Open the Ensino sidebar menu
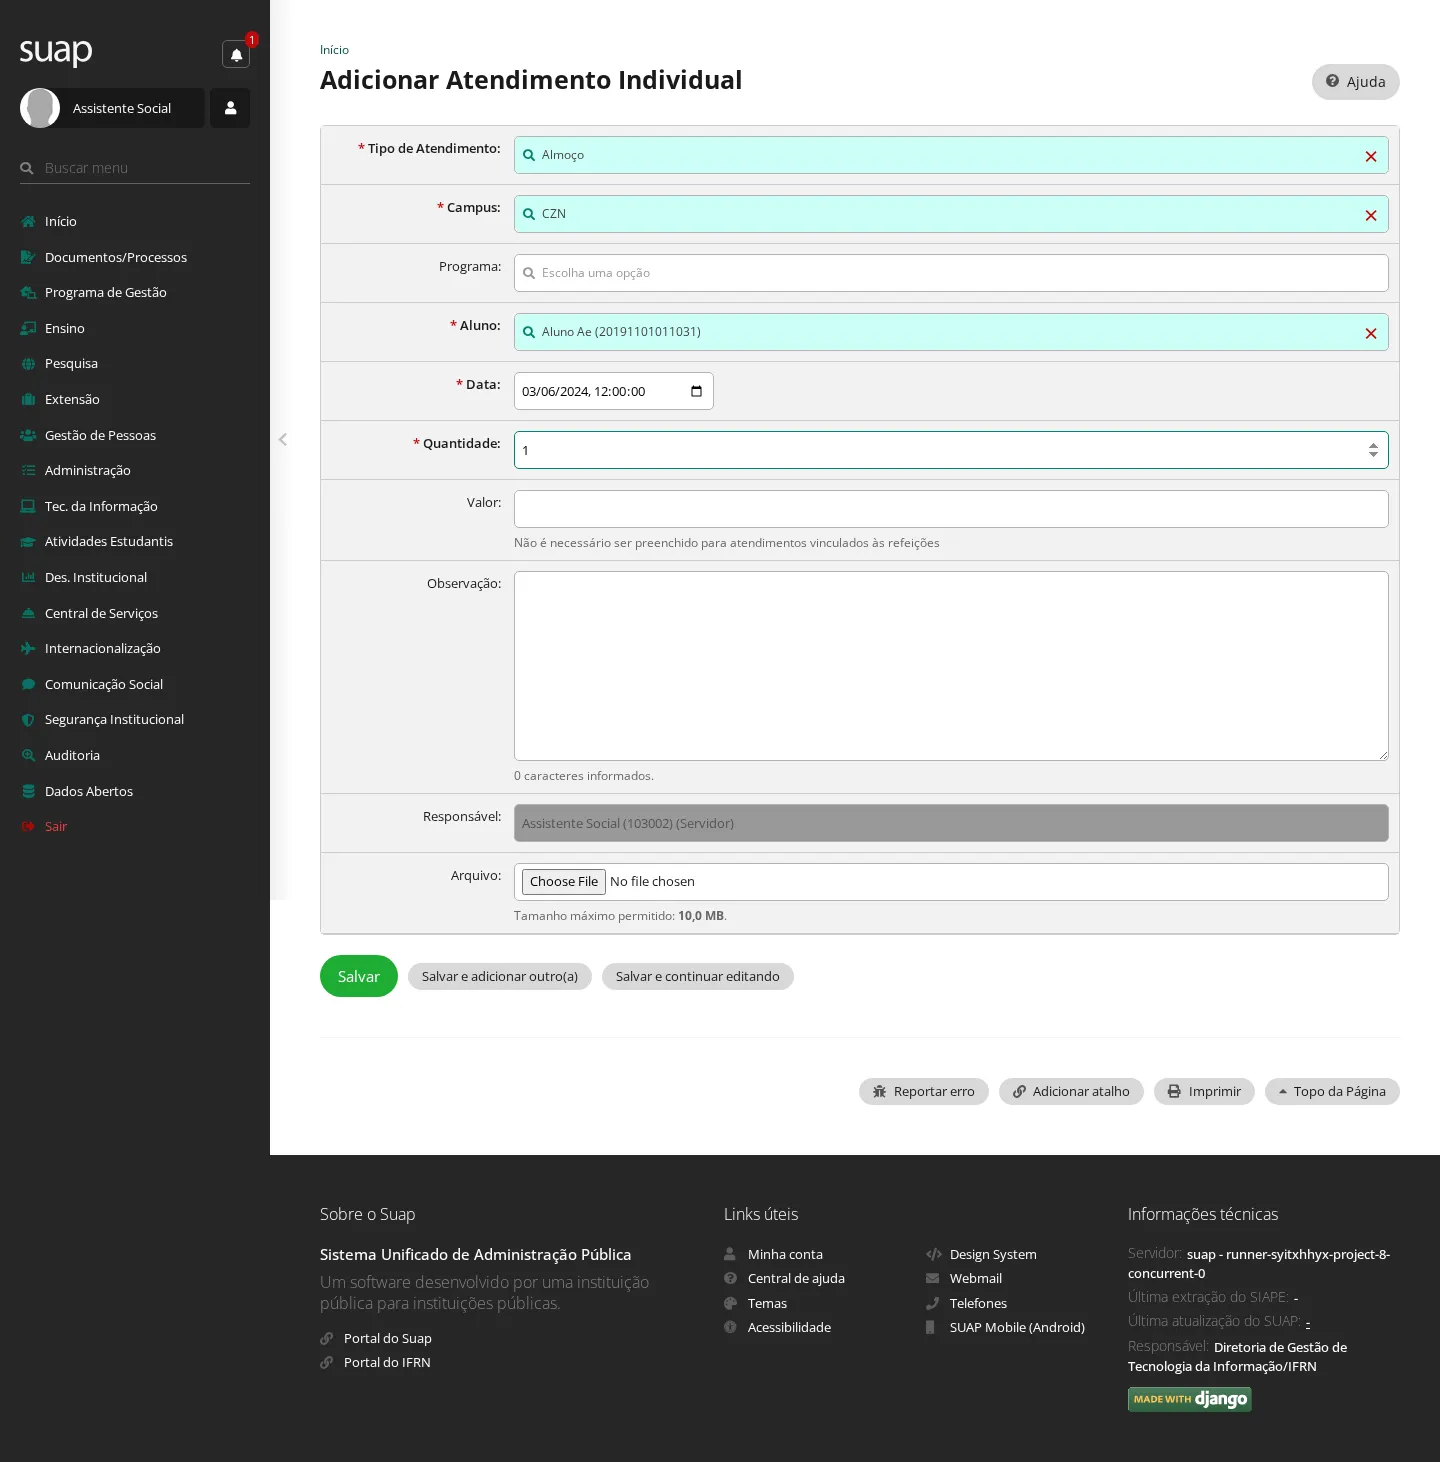This screenshot has height=1462, width=1440. click(x=65, y=328)
